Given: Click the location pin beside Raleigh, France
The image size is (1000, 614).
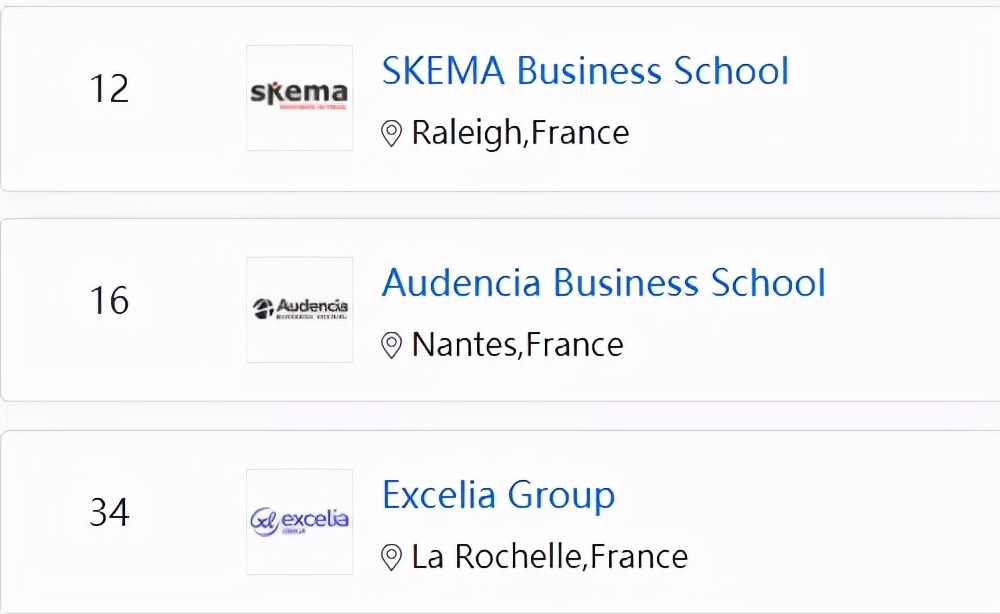Looking at the screenshot, I should pos(392,133).
